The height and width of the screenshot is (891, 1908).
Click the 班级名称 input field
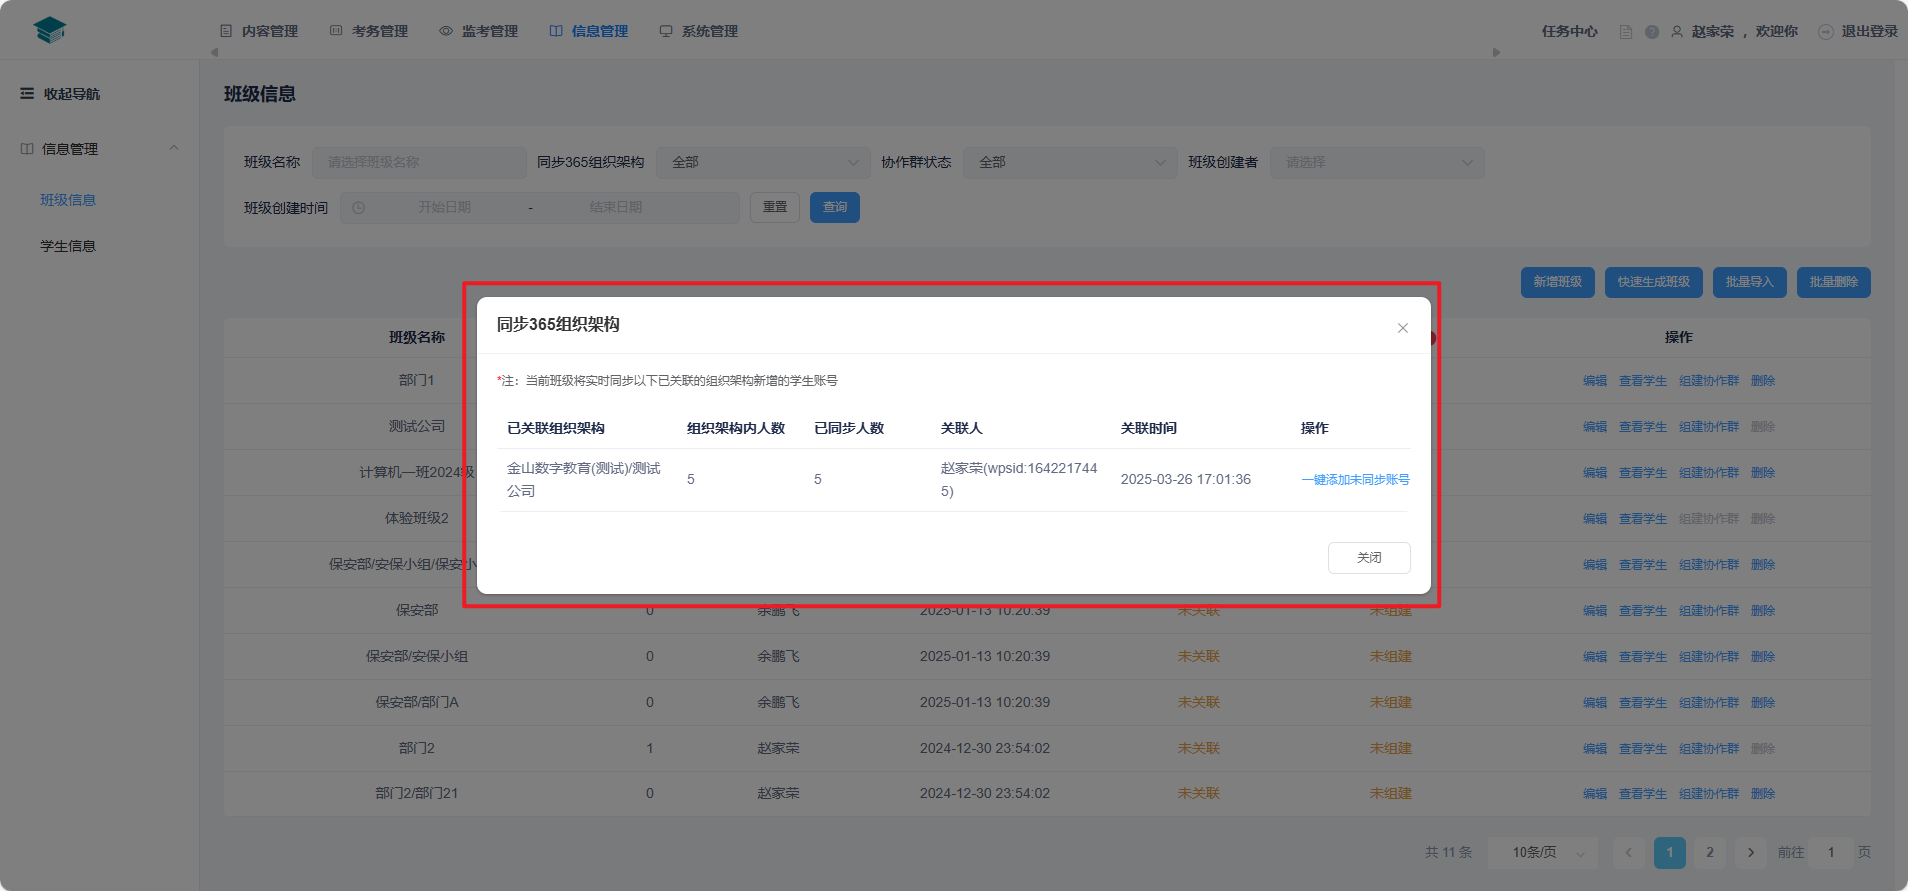pyautogui.click(x=419, y=163)
